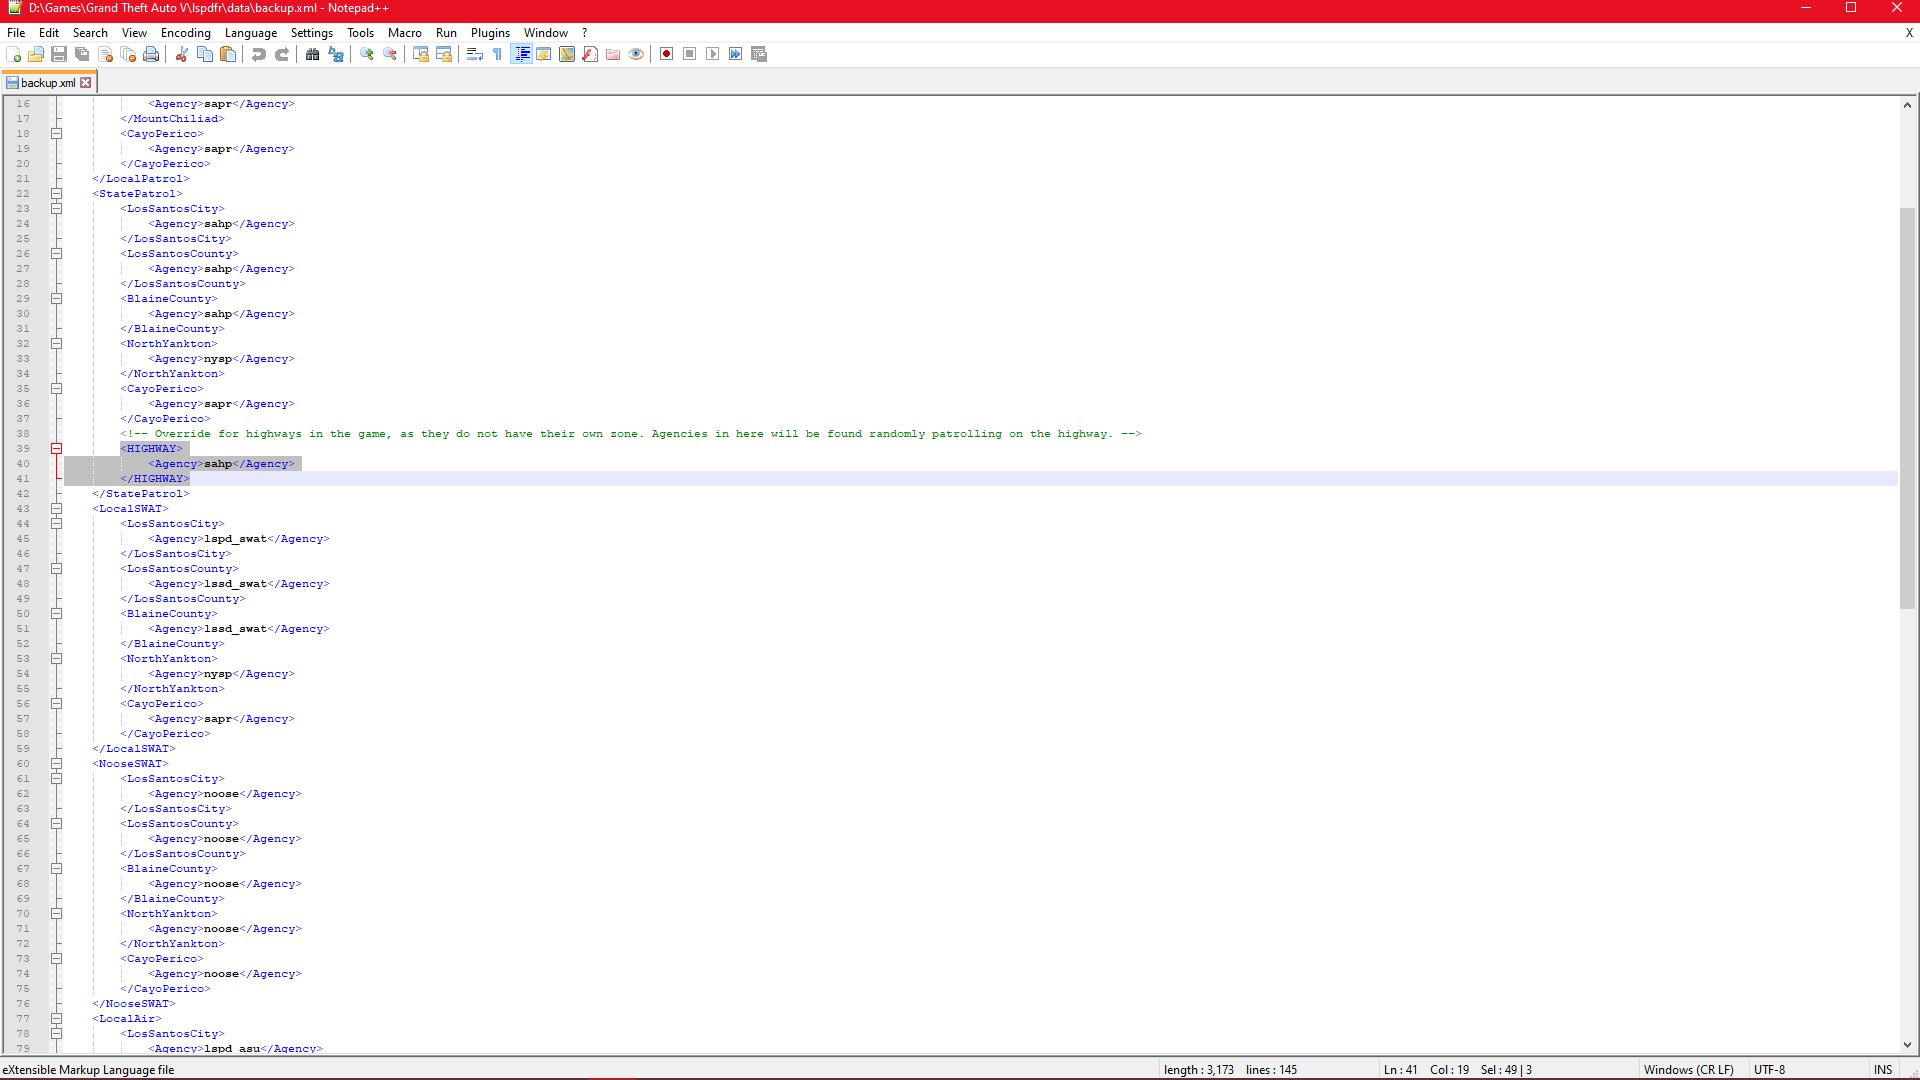1920x1080 pixels.
Task: Start macro recording with the red circle
Action: pyautogui.click(x=666, y=54)
